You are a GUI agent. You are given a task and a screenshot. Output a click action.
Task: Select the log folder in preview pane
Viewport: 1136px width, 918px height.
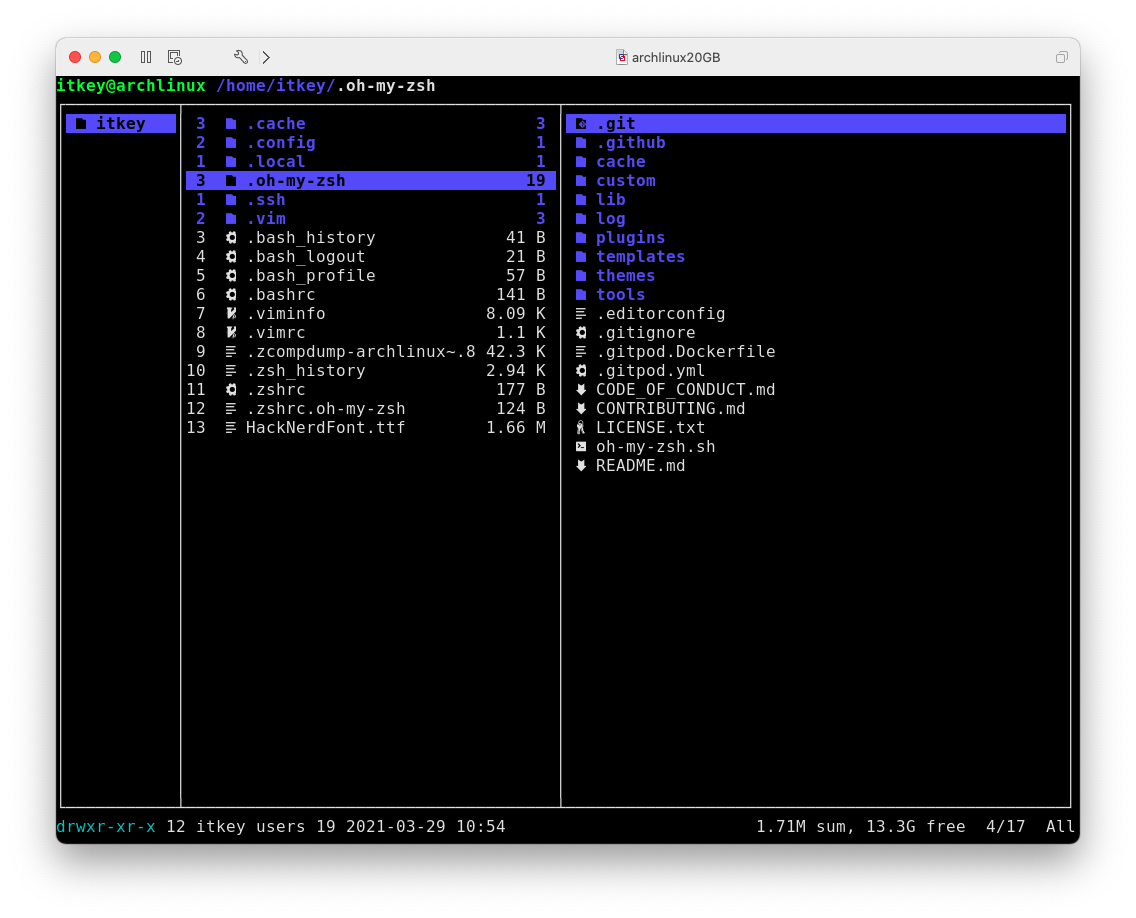click(611, 219)
